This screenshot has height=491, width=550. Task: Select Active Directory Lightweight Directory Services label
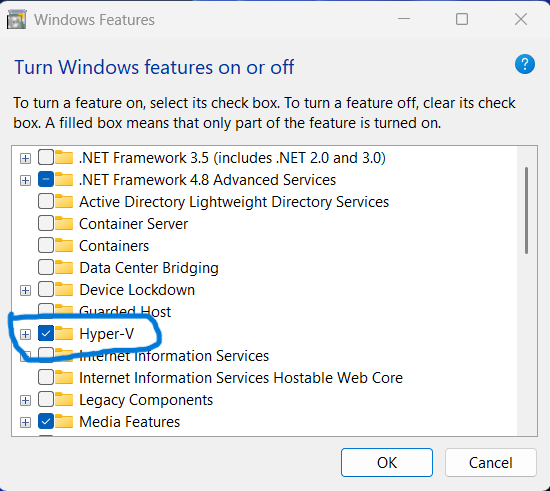[234, 202]
